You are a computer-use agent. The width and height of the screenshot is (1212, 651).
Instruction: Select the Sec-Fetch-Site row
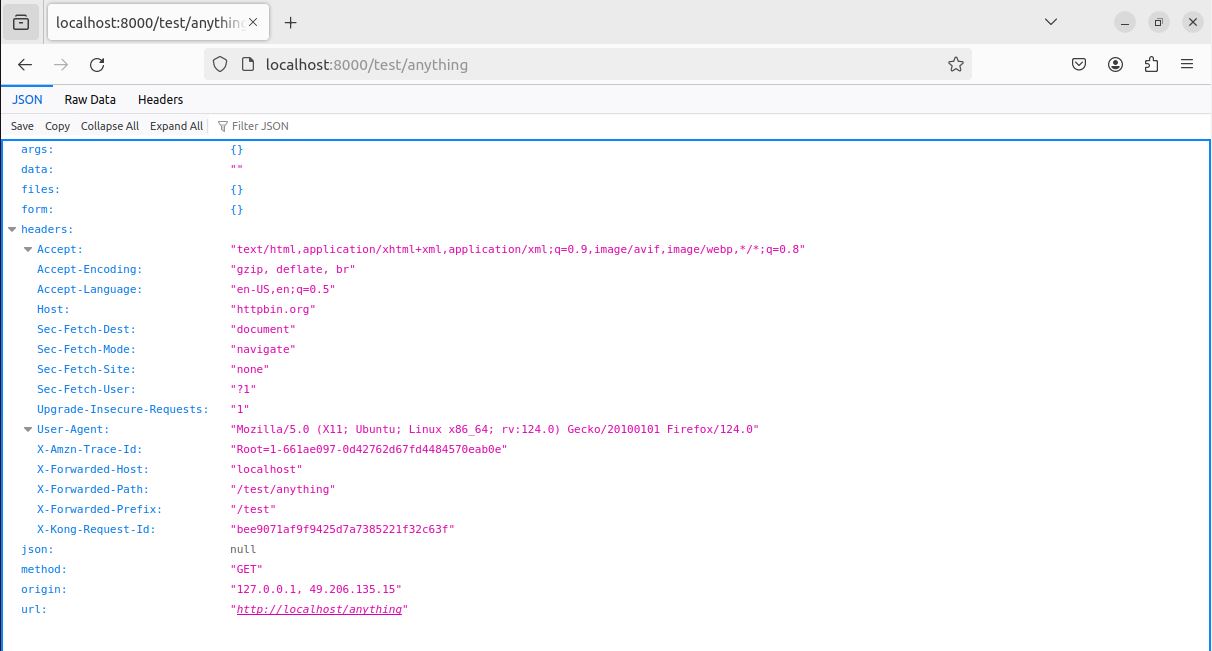pos(606,369)
